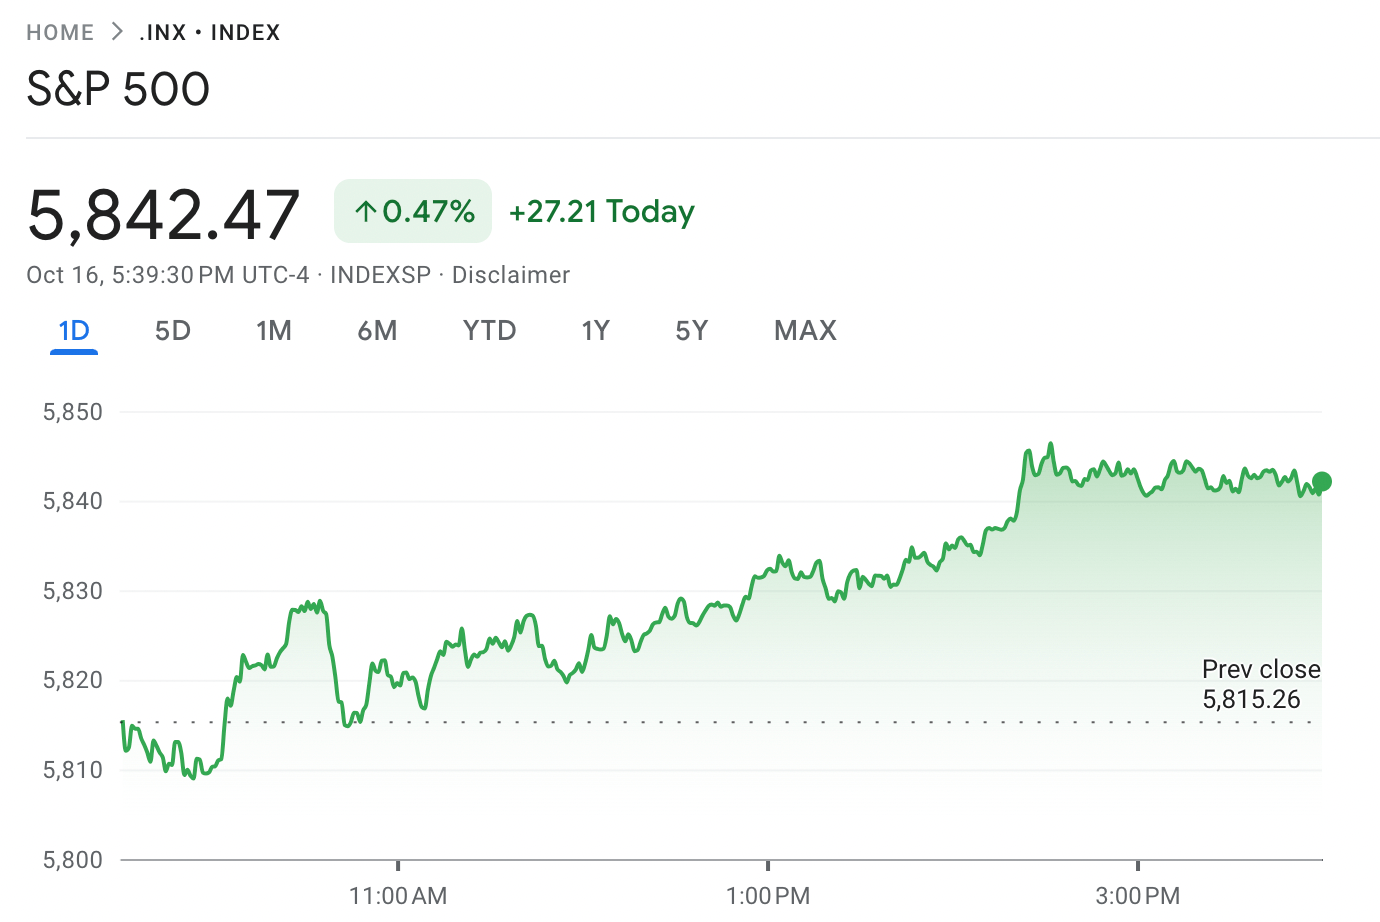This screenshot has height=922, width=1380.
Task: Click the Prev close 5,815.26 label
Action: (1261, 684)
